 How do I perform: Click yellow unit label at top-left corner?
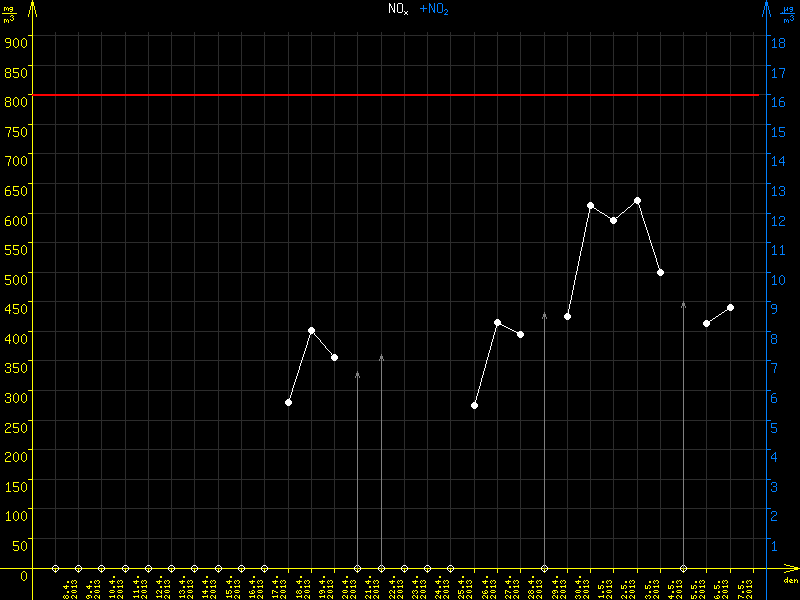9,13
